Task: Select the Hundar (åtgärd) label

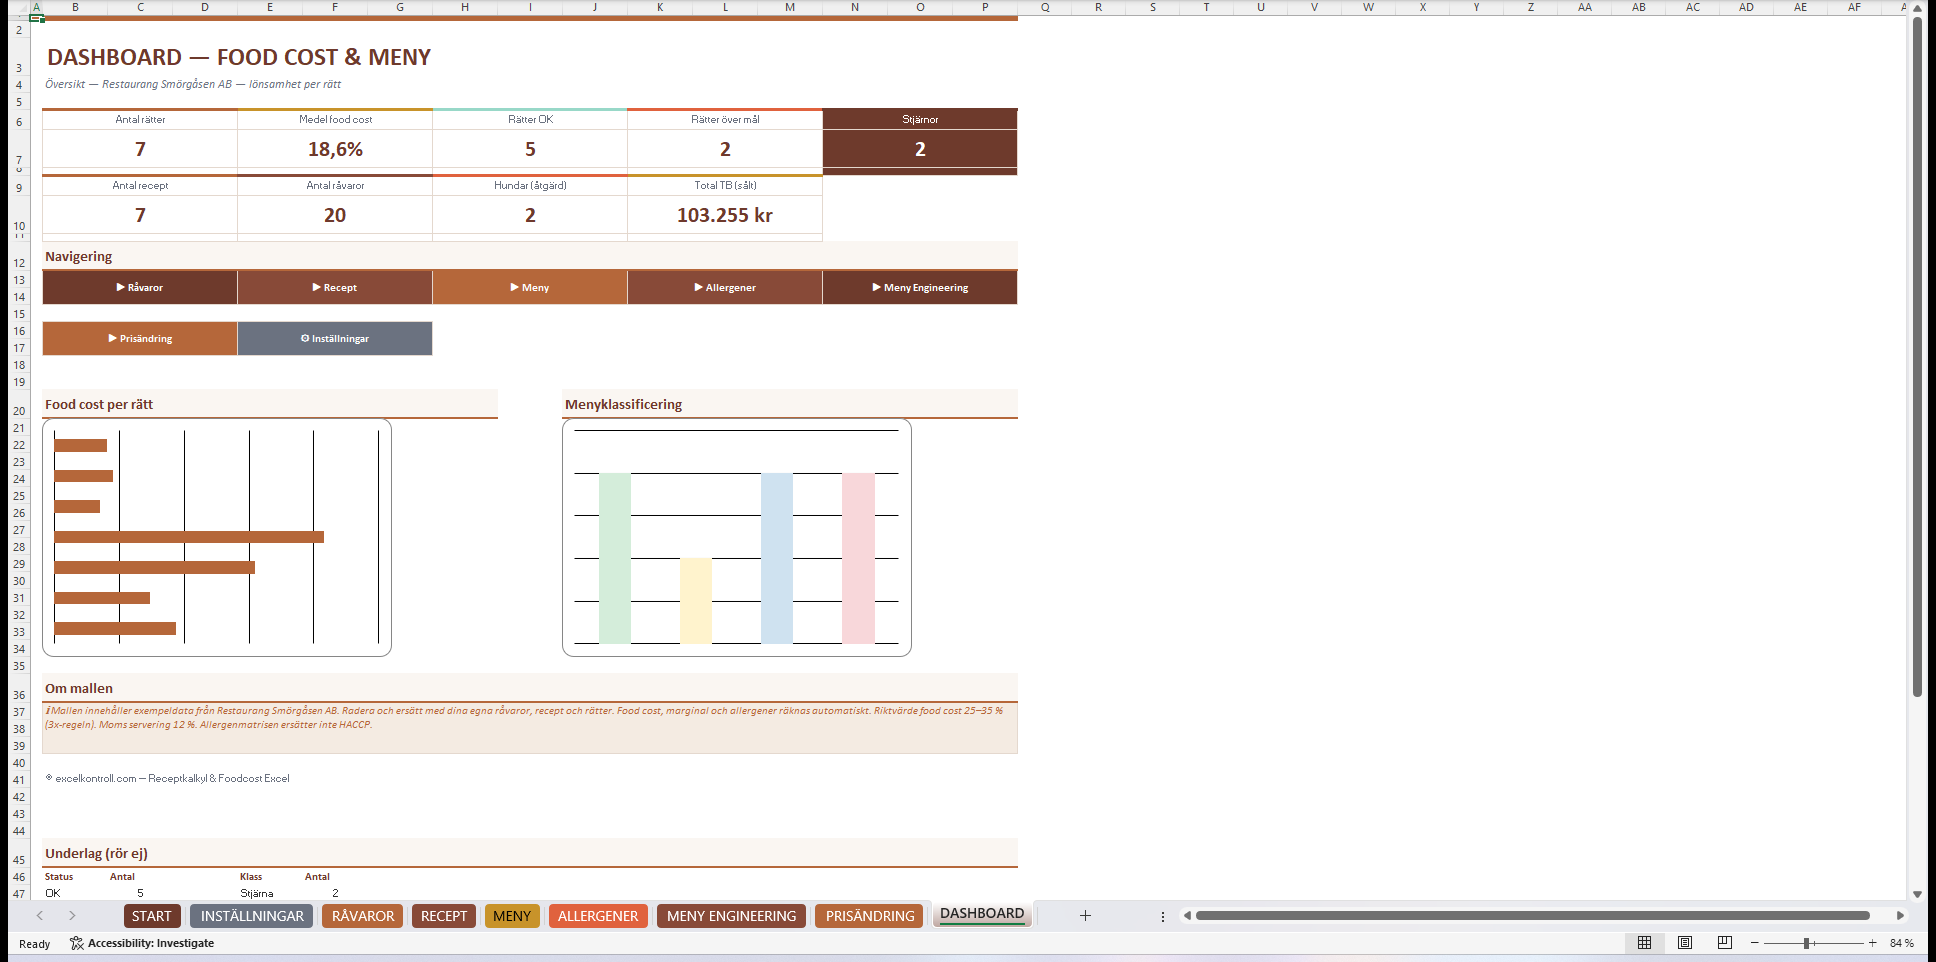Action: pyautogui.click(x=530, y=185)
